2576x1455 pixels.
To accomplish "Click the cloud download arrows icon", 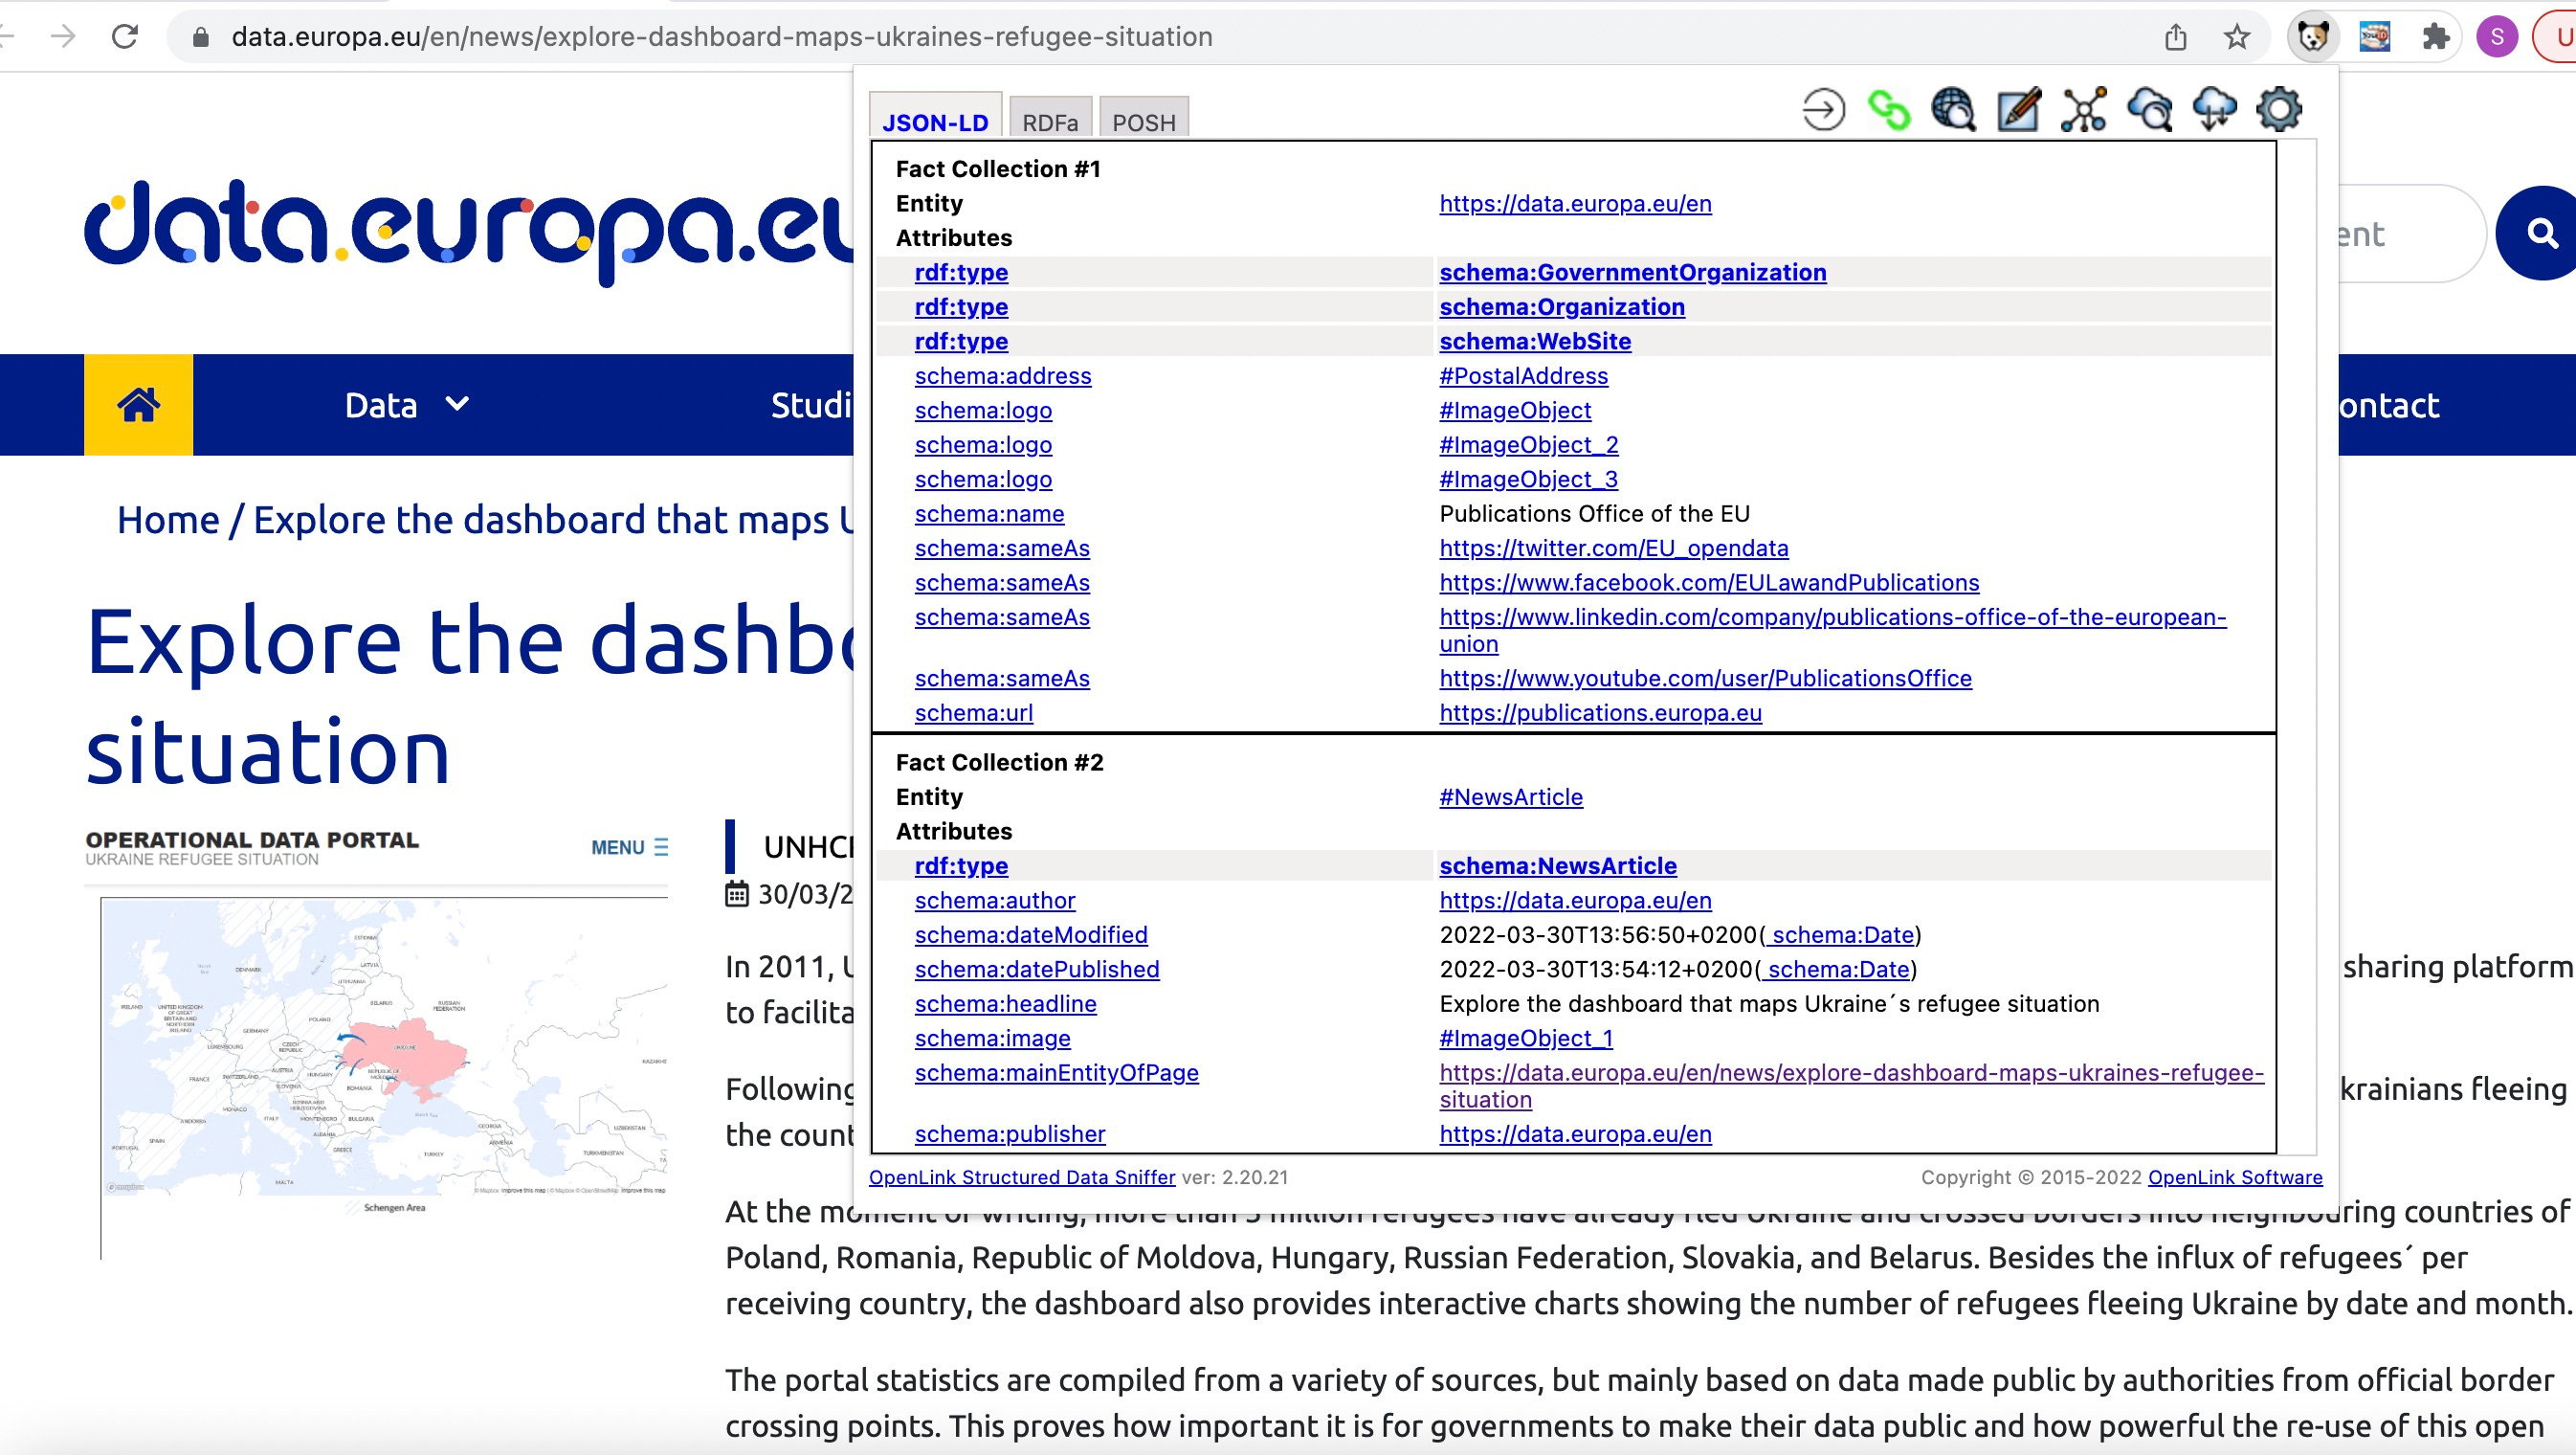I will coord(2214,109).
